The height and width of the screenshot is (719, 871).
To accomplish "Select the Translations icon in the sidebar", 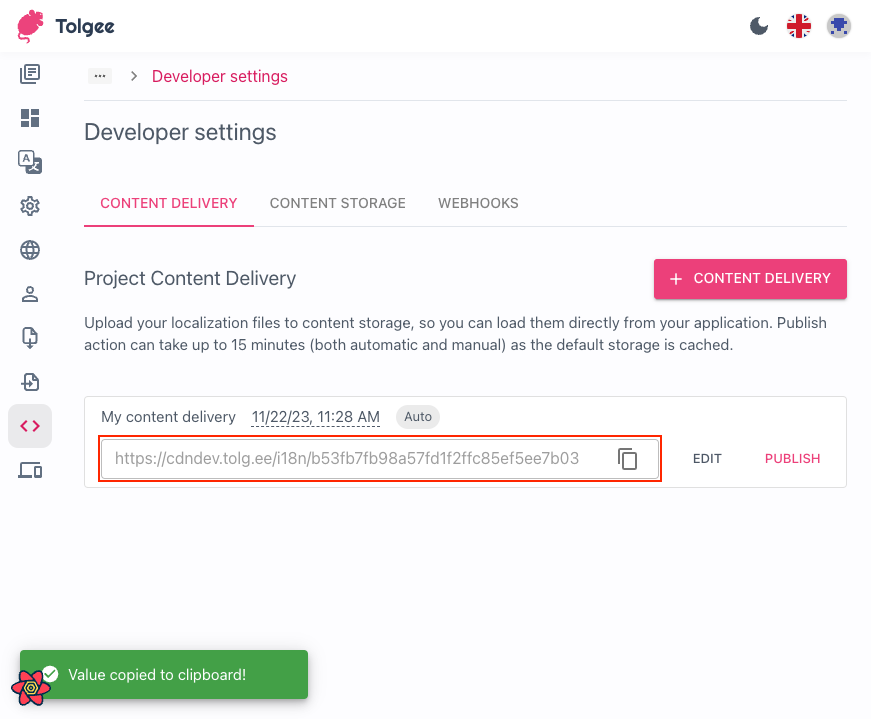I will (29, 162).
